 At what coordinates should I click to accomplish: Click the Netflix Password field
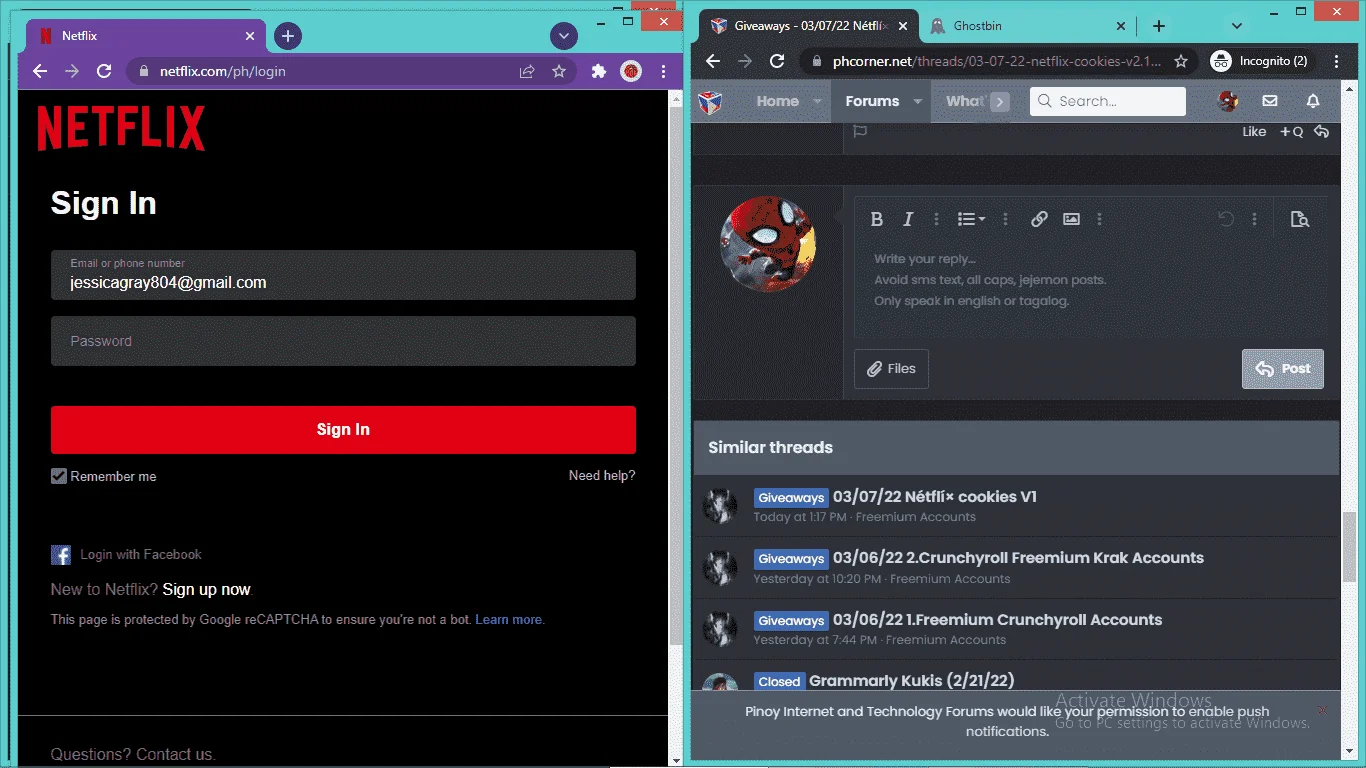tap(343, 341)
